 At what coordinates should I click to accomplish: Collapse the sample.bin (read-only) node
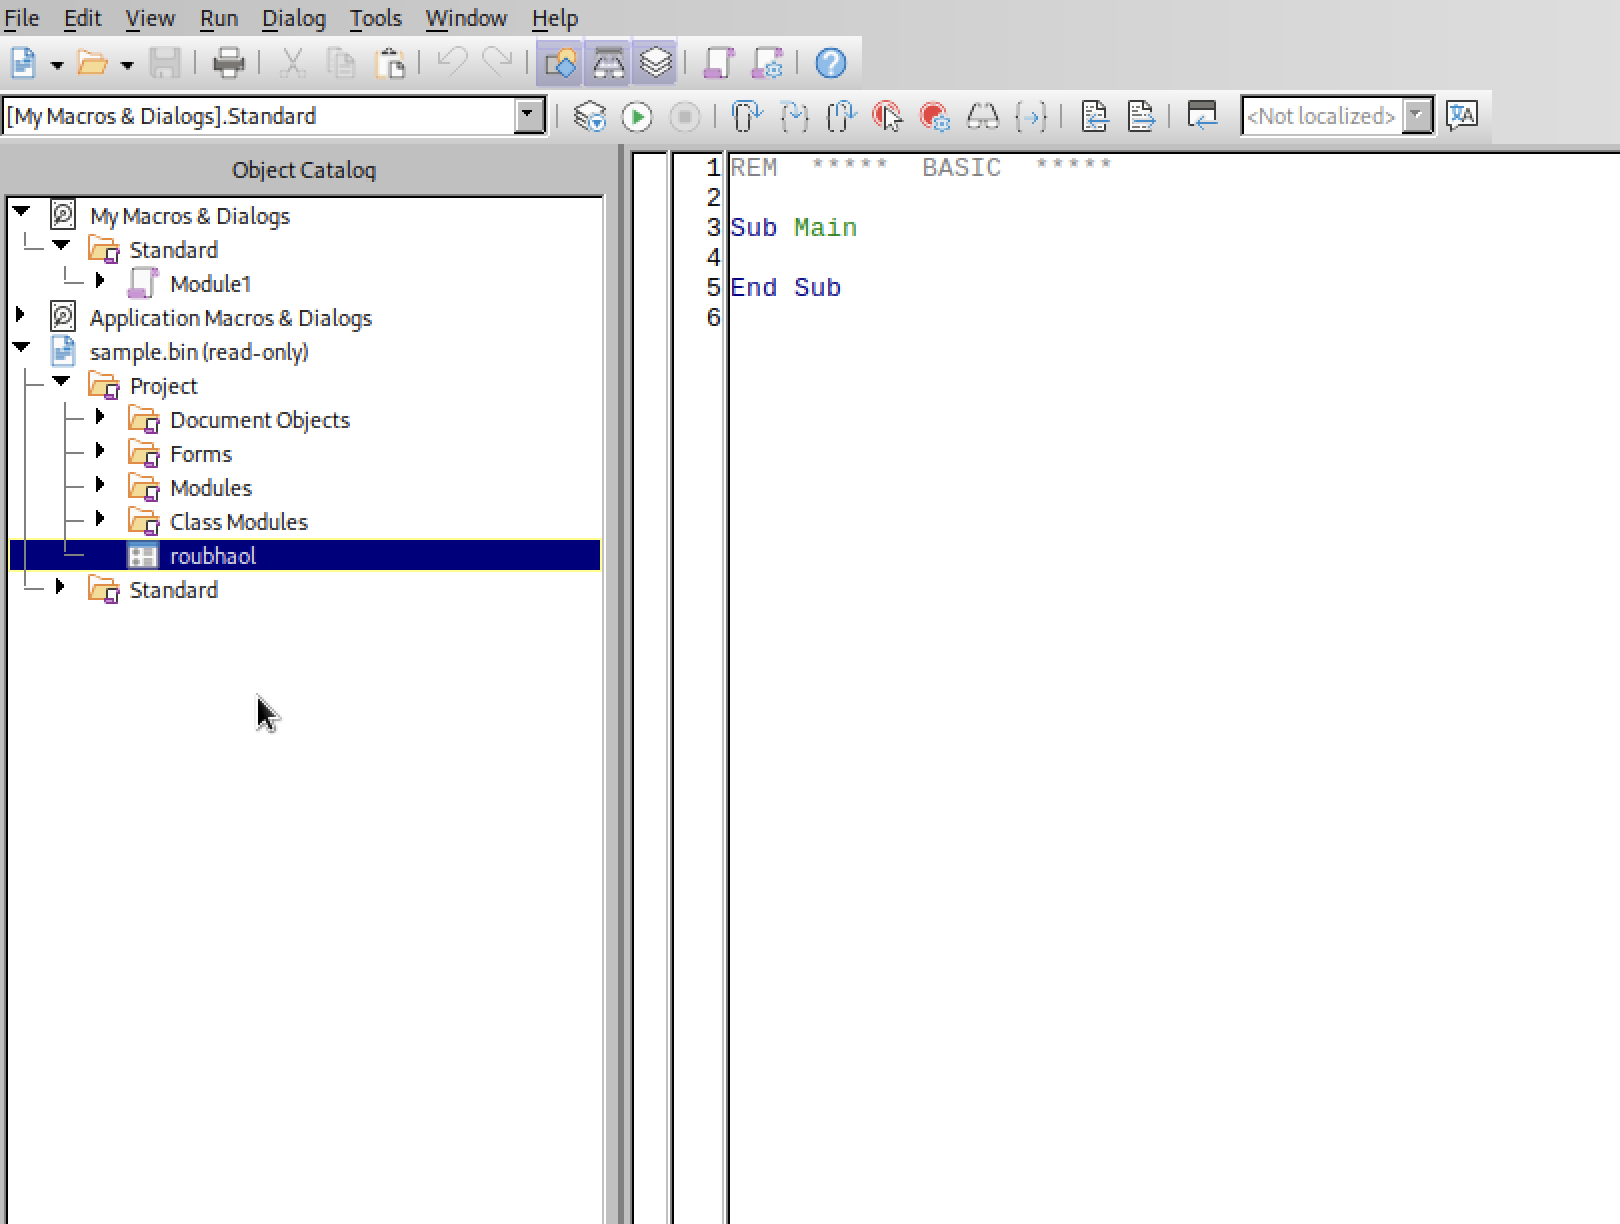21,347
